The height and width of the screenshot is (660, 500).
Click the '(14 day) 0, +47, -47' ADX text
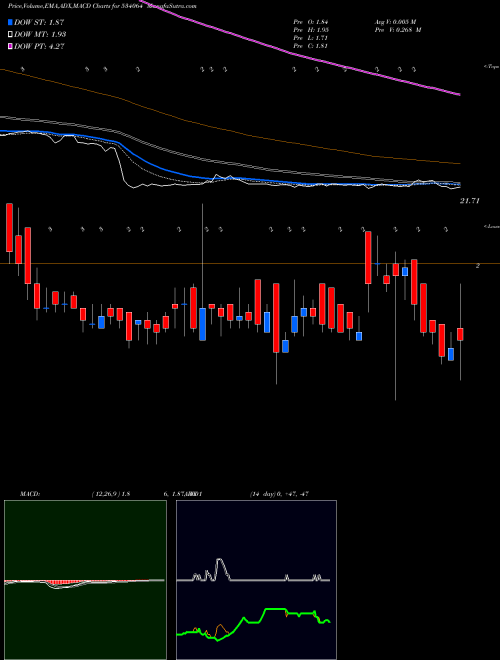pos(279,494)
